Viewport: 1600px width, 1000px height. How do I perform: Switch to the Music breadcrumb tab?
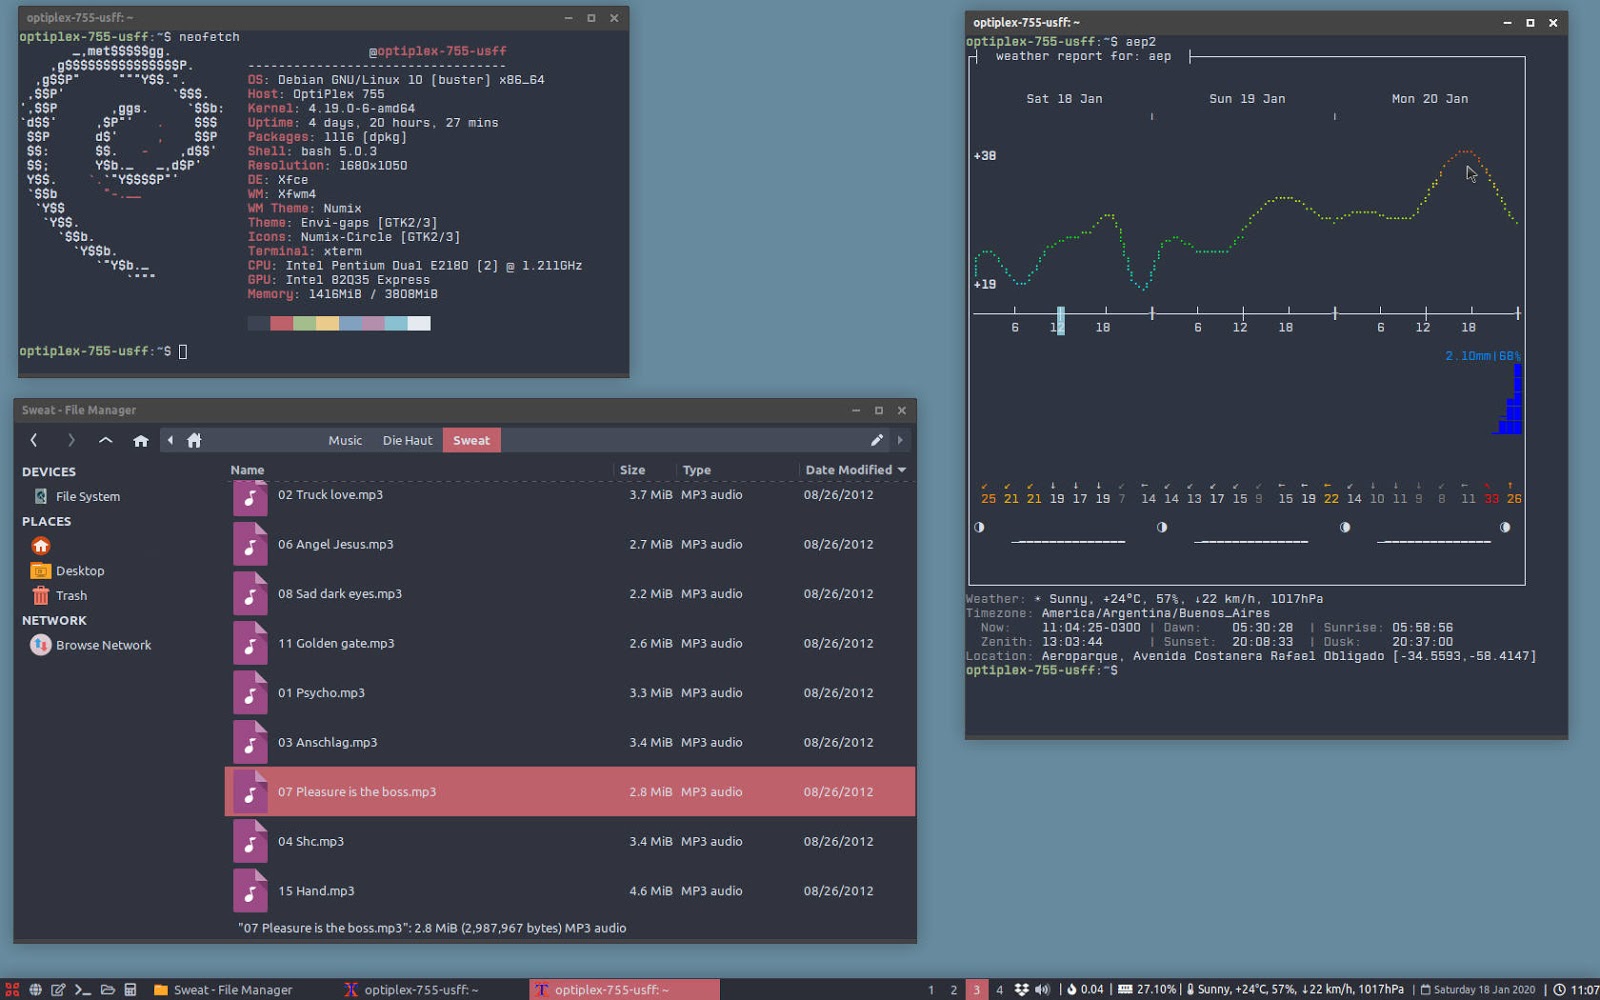pyautogui.click(x=345, y=439)
